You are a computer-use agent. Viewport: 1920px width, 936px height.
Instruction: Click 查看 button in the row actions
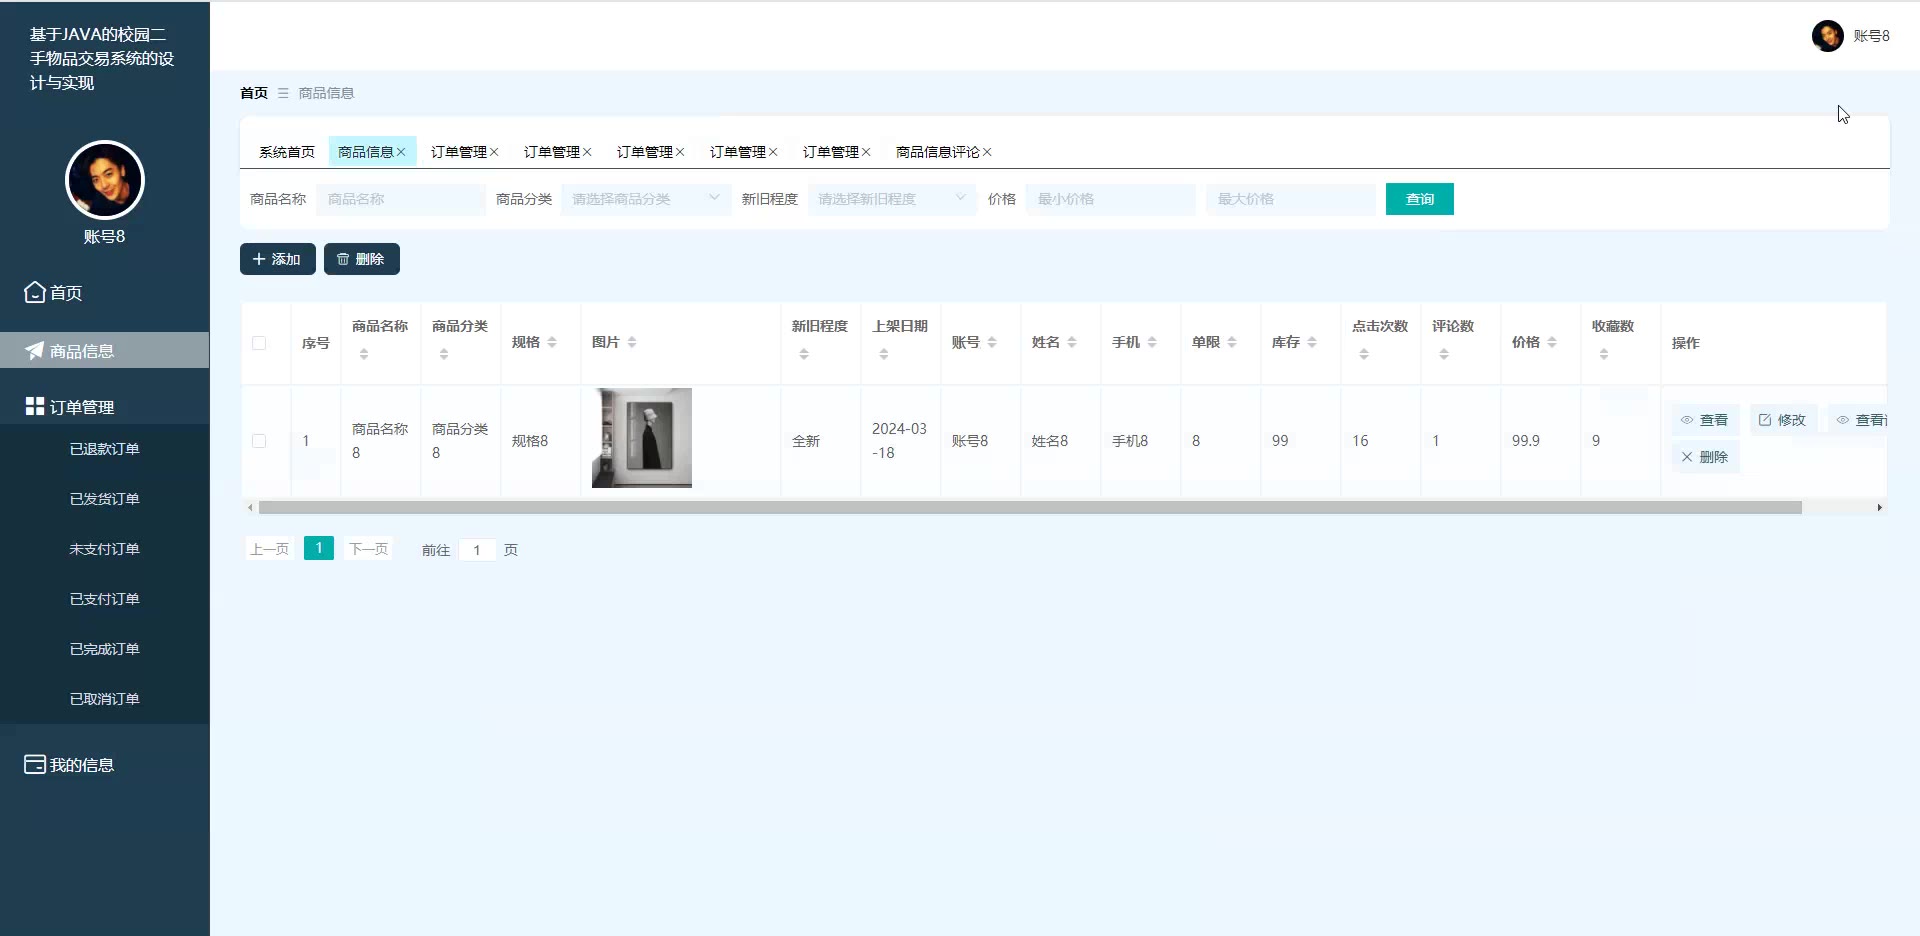tap(1705, 420)
